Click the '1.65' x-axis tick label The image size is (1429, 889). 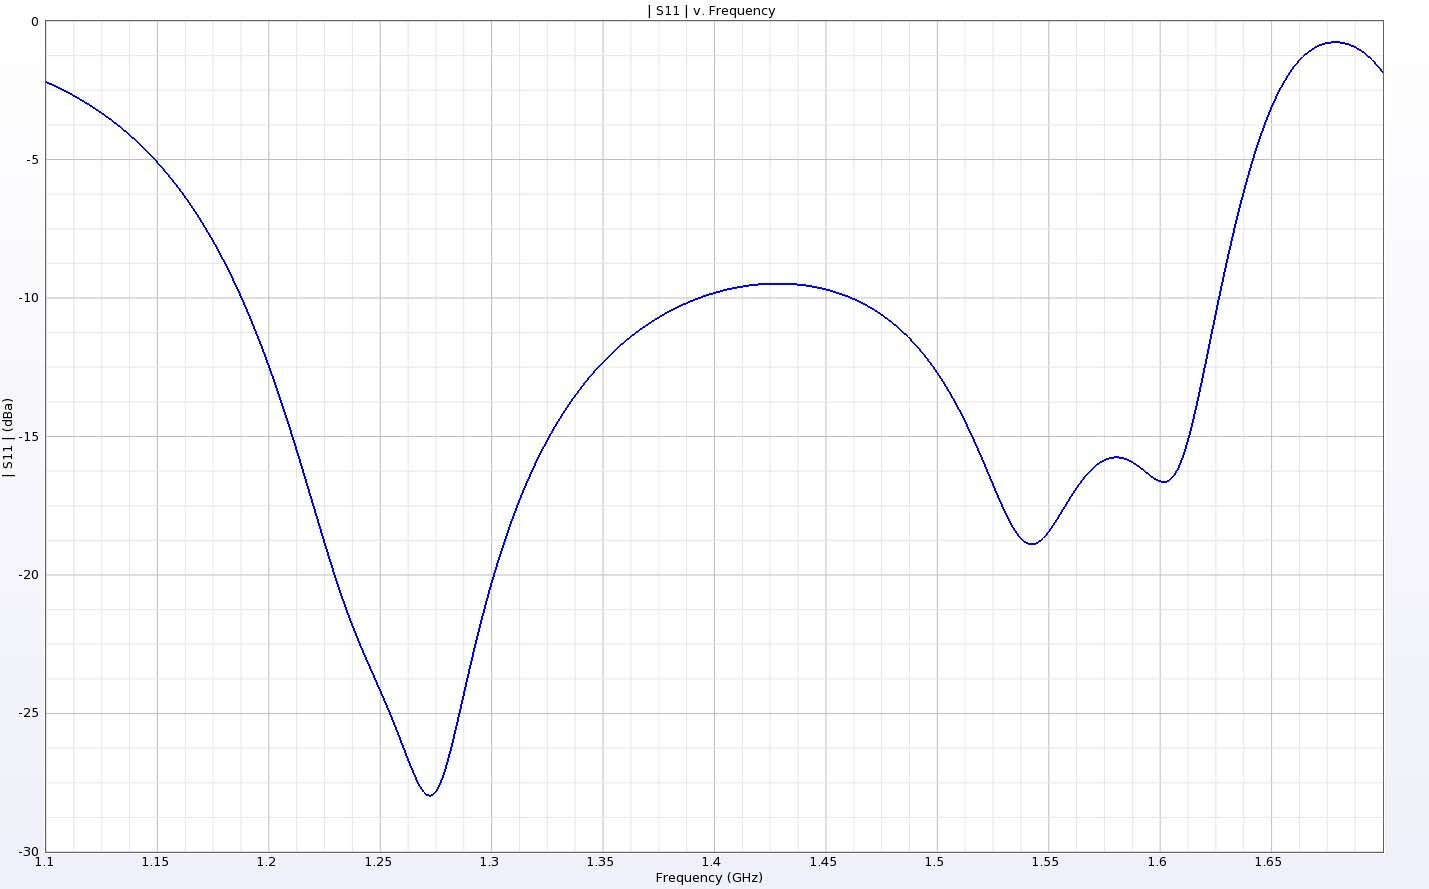[x=1268, y=862]
